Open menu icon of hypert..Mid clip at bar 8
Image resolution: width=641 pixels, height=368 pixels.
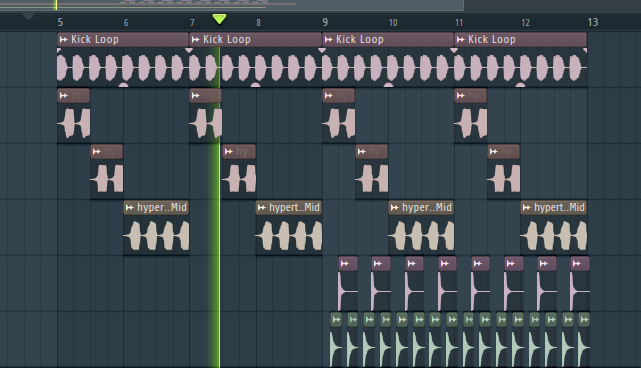click(262, 208)
